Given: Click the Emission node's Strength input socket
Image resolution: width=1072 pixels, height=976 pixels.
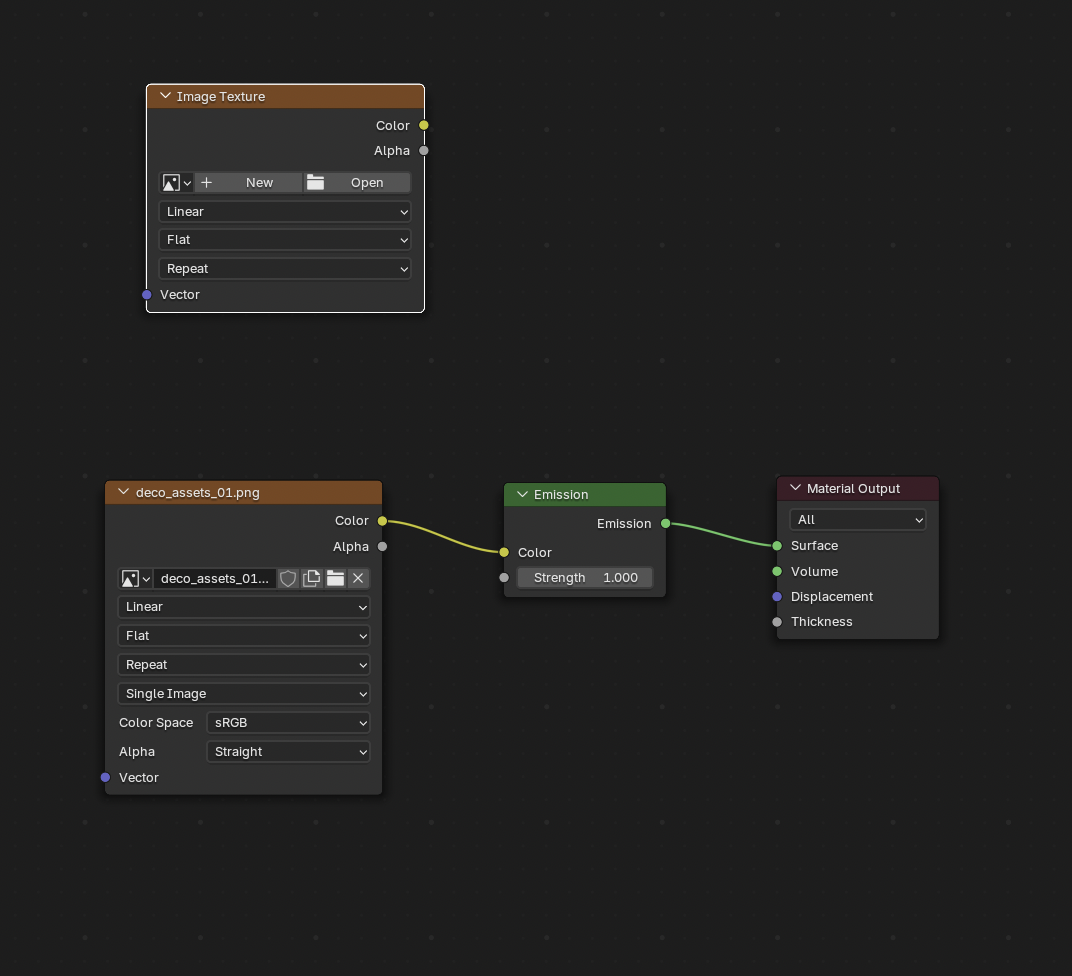Looking at the screenshot, I should coord(504,577).
